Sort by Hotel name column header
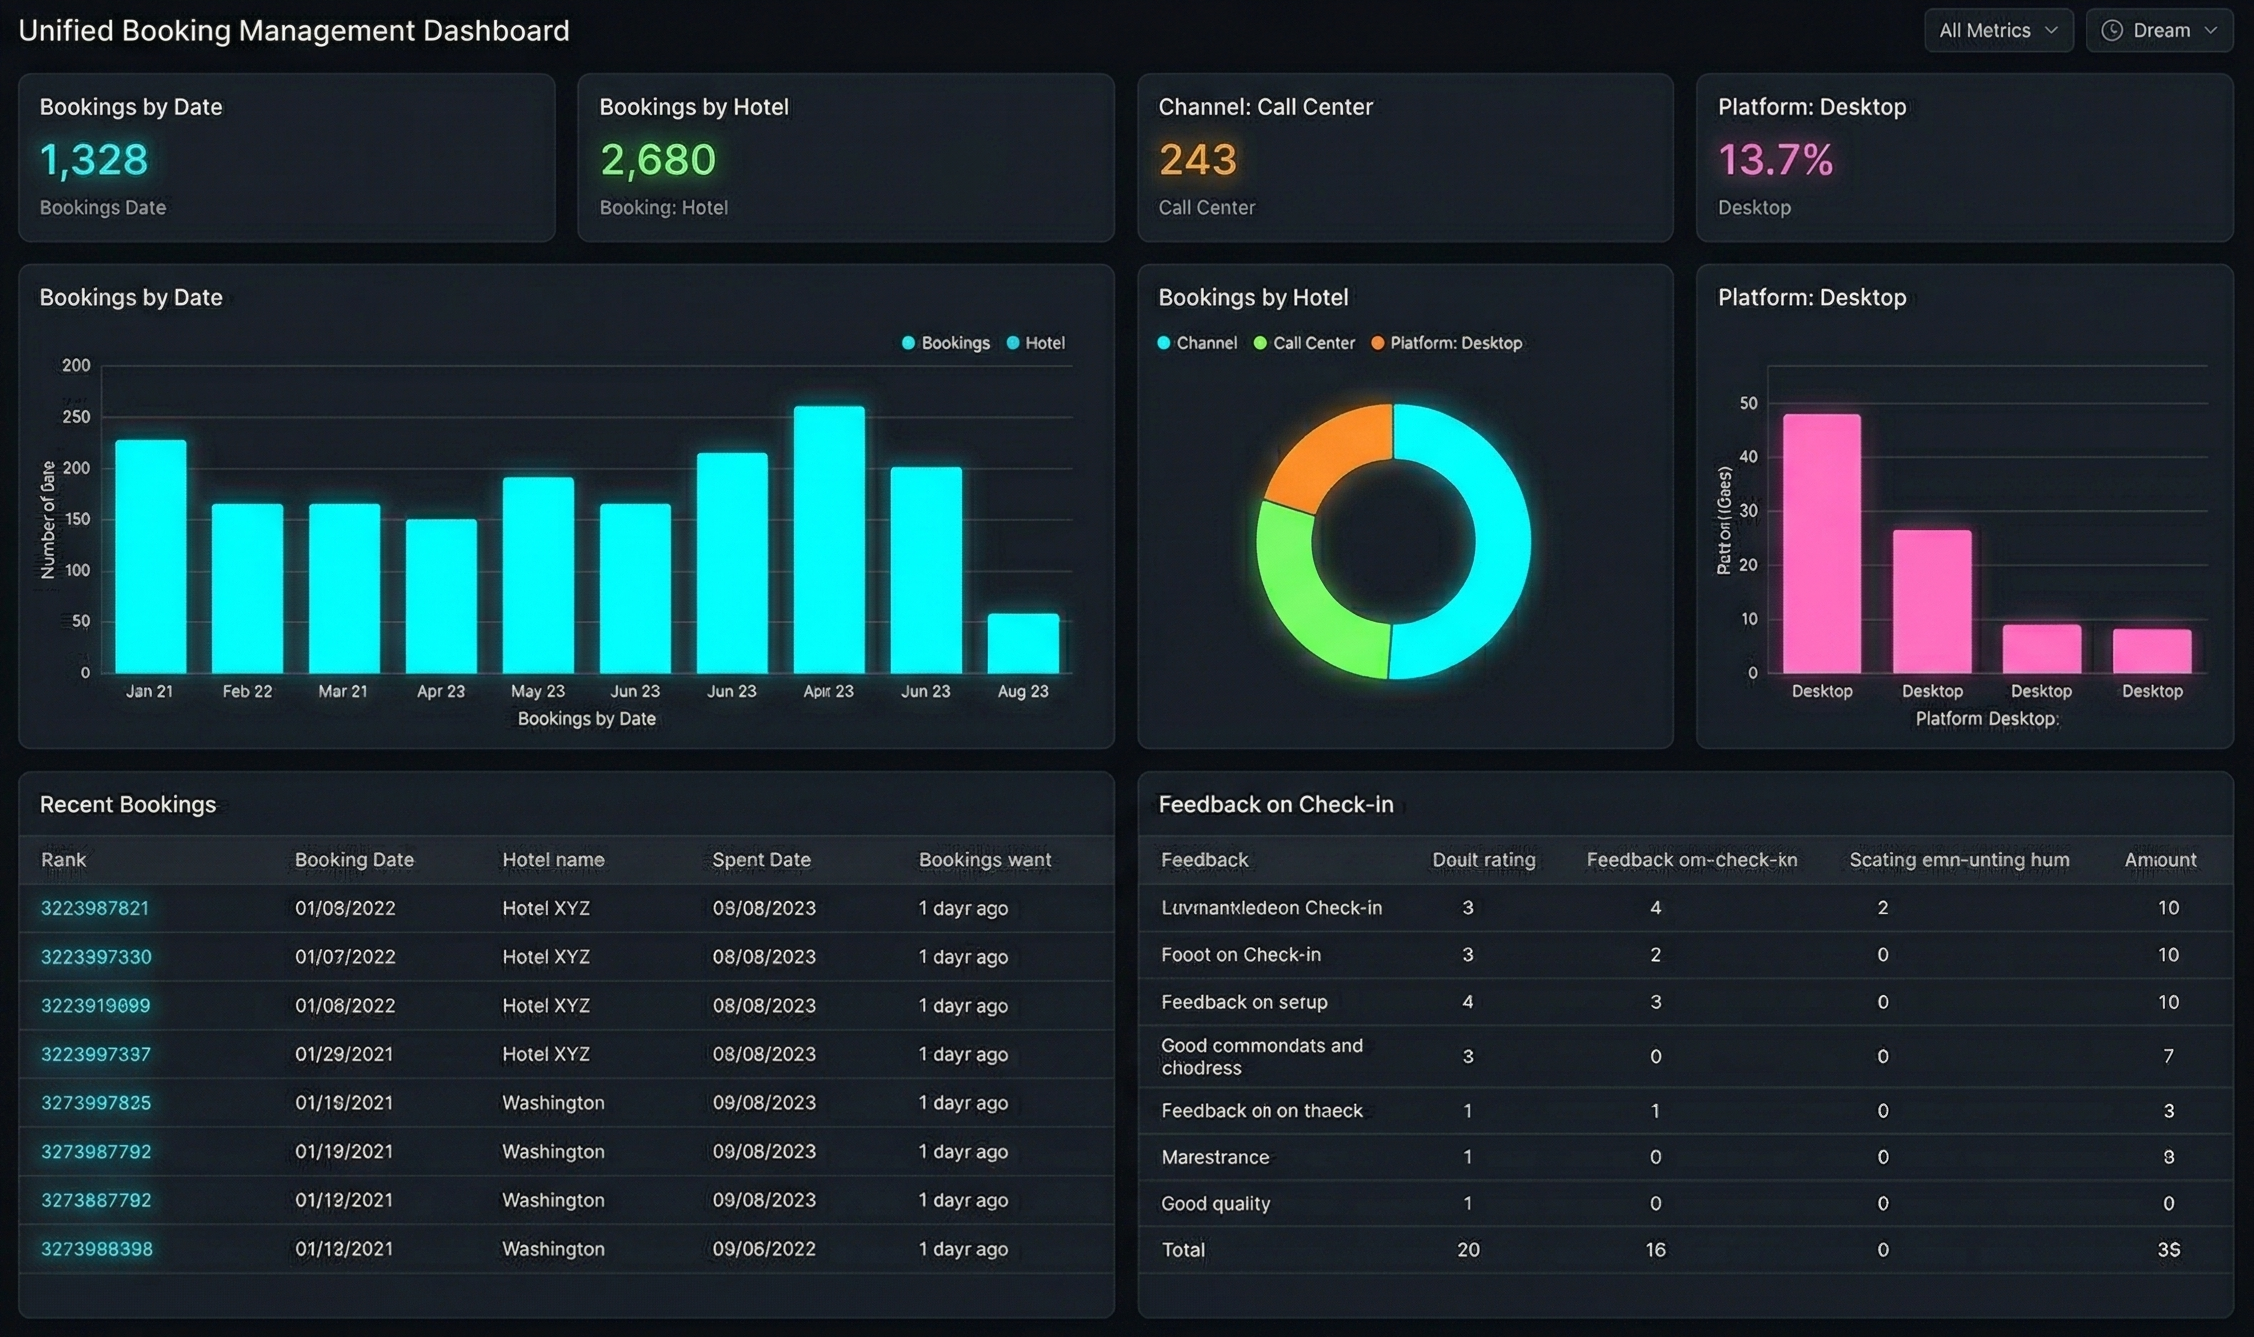This screenshot has width=2254, height=1337. click(553, 860)
